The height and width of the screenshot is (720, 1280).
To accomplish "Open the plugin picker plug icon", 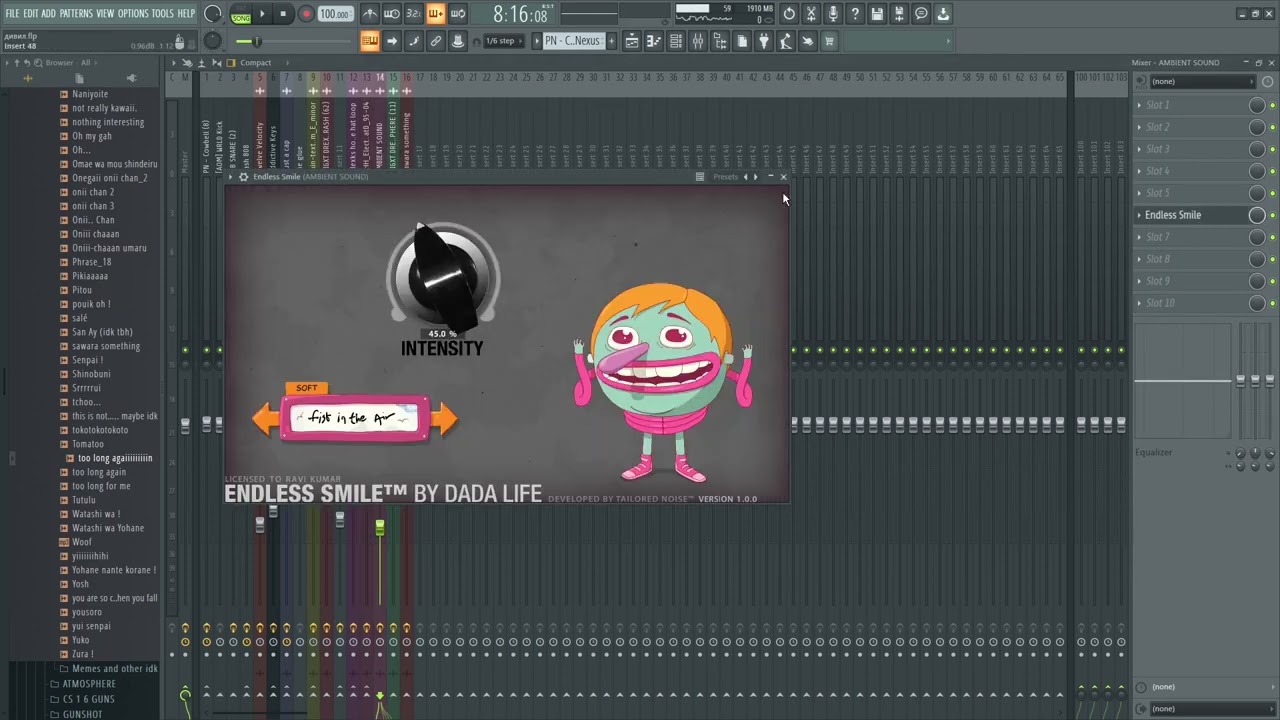I will pyautogui.click(x=764, y=41).
